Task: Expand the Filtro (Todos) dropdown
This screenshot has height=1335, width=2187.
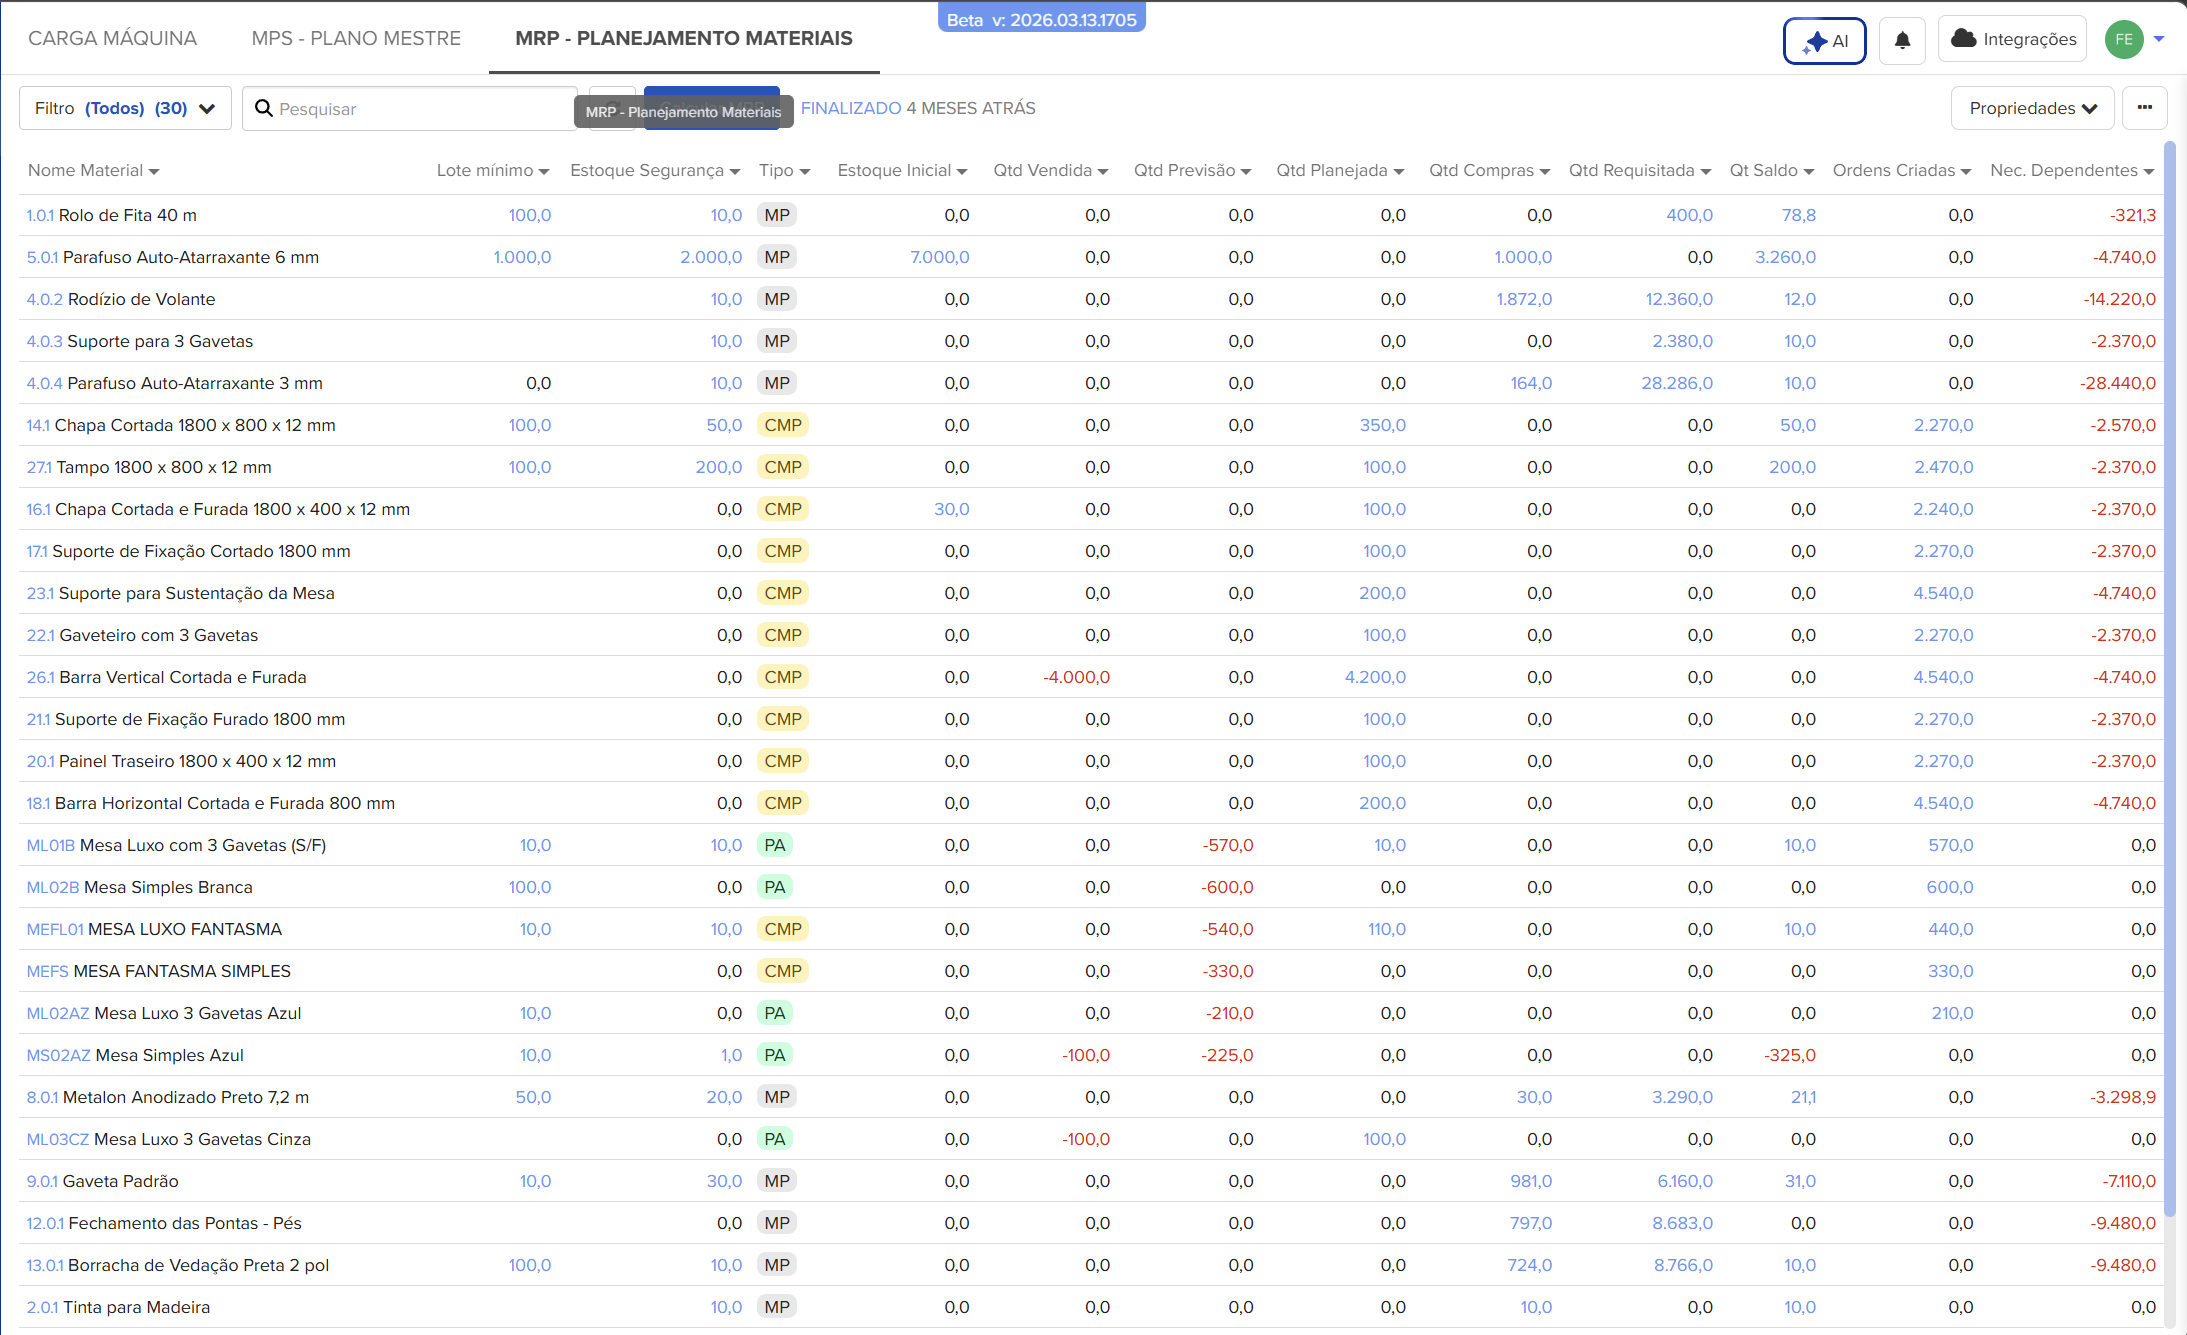Action: point(125,108)
